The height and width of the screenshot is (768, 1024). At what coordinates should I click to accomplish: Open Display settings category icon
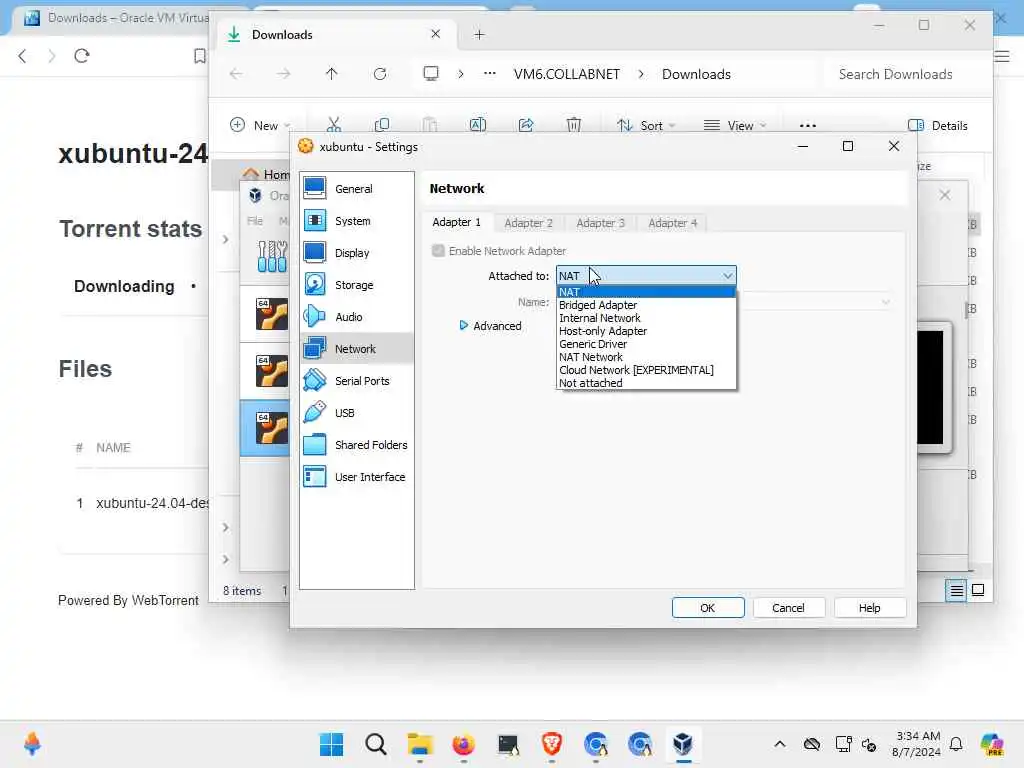[315, 253]
